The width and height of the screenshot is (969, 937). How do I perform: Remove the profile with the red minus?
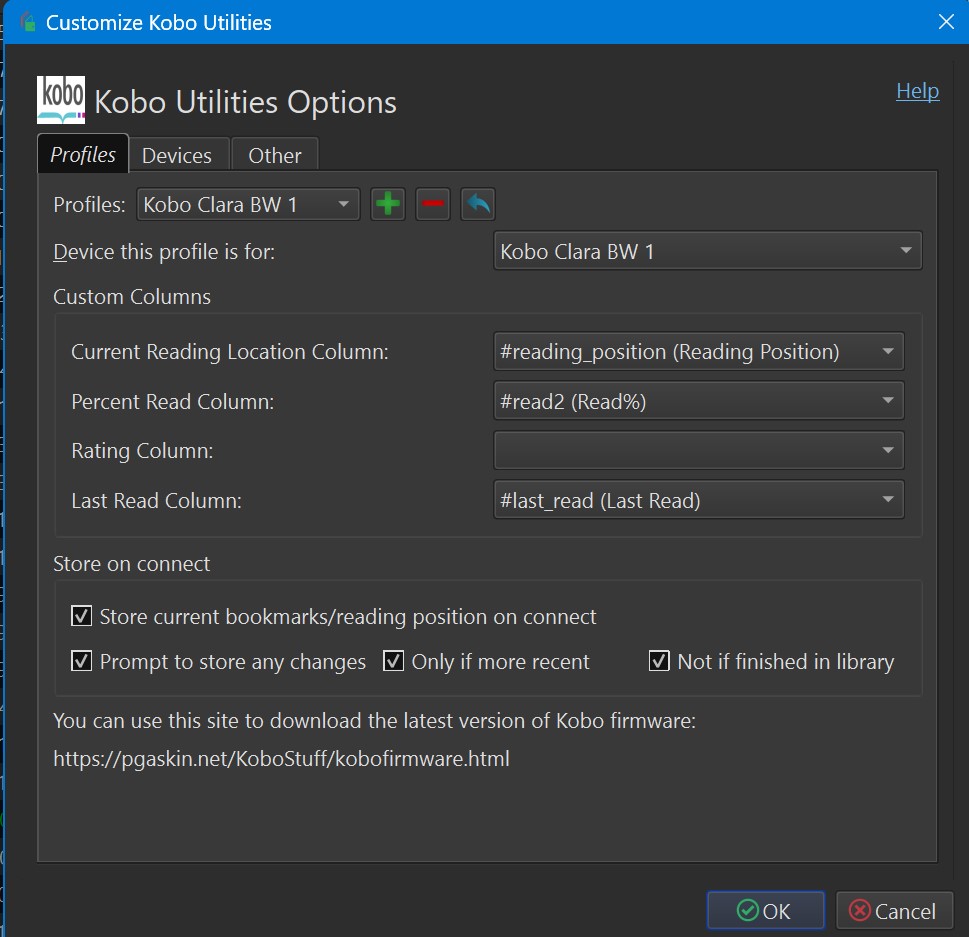[433, 204]
